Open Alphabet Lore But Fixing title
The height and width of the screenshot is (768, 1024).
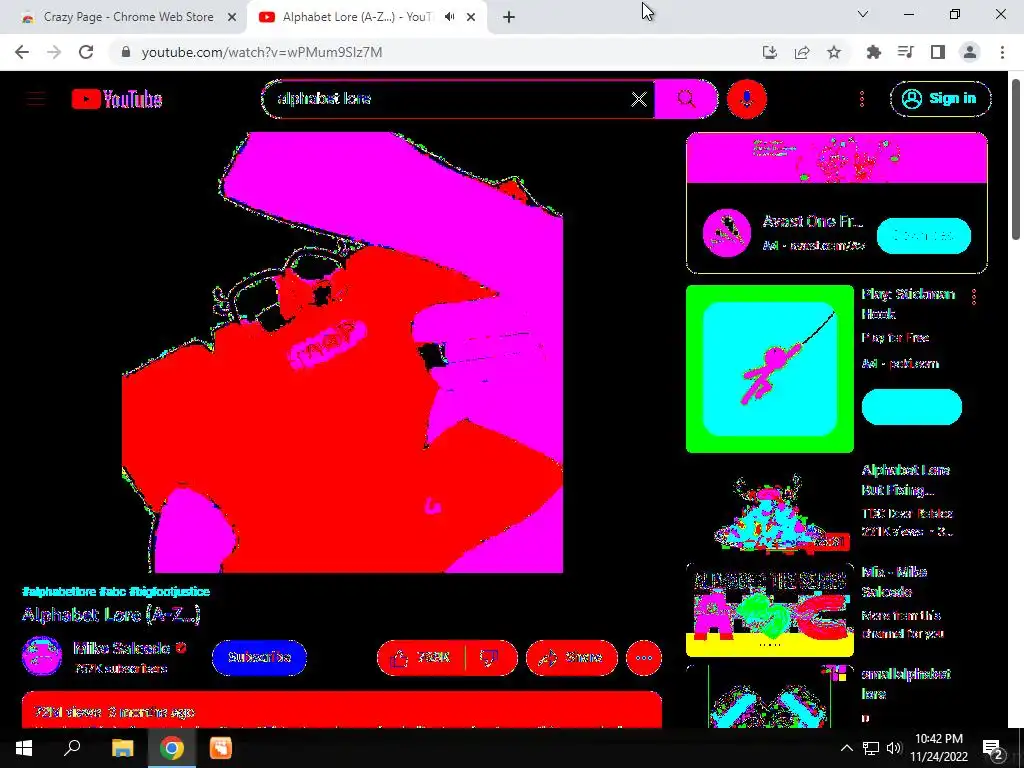(905, 480)
